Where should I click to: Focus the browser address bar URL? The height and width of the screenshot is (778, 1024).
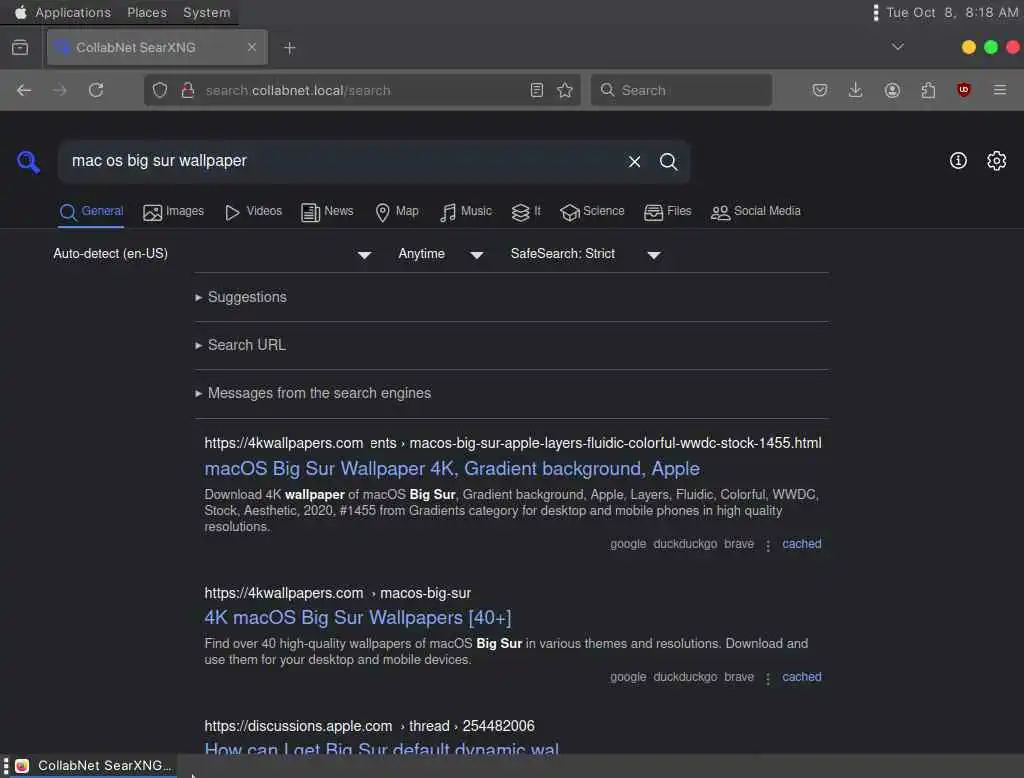362,90
